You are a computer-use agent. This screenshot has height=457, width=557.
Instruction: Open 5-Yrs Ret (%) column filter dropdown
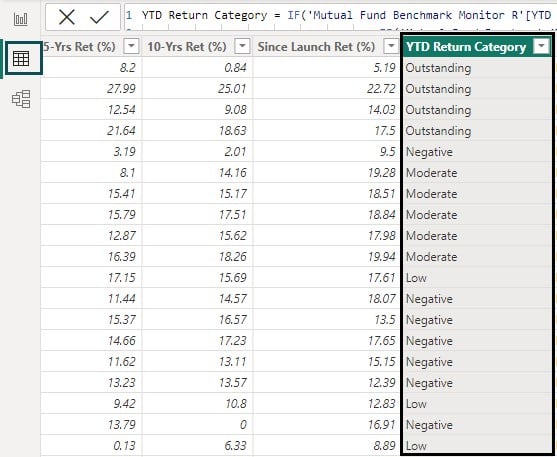click(x=131, y=46)
